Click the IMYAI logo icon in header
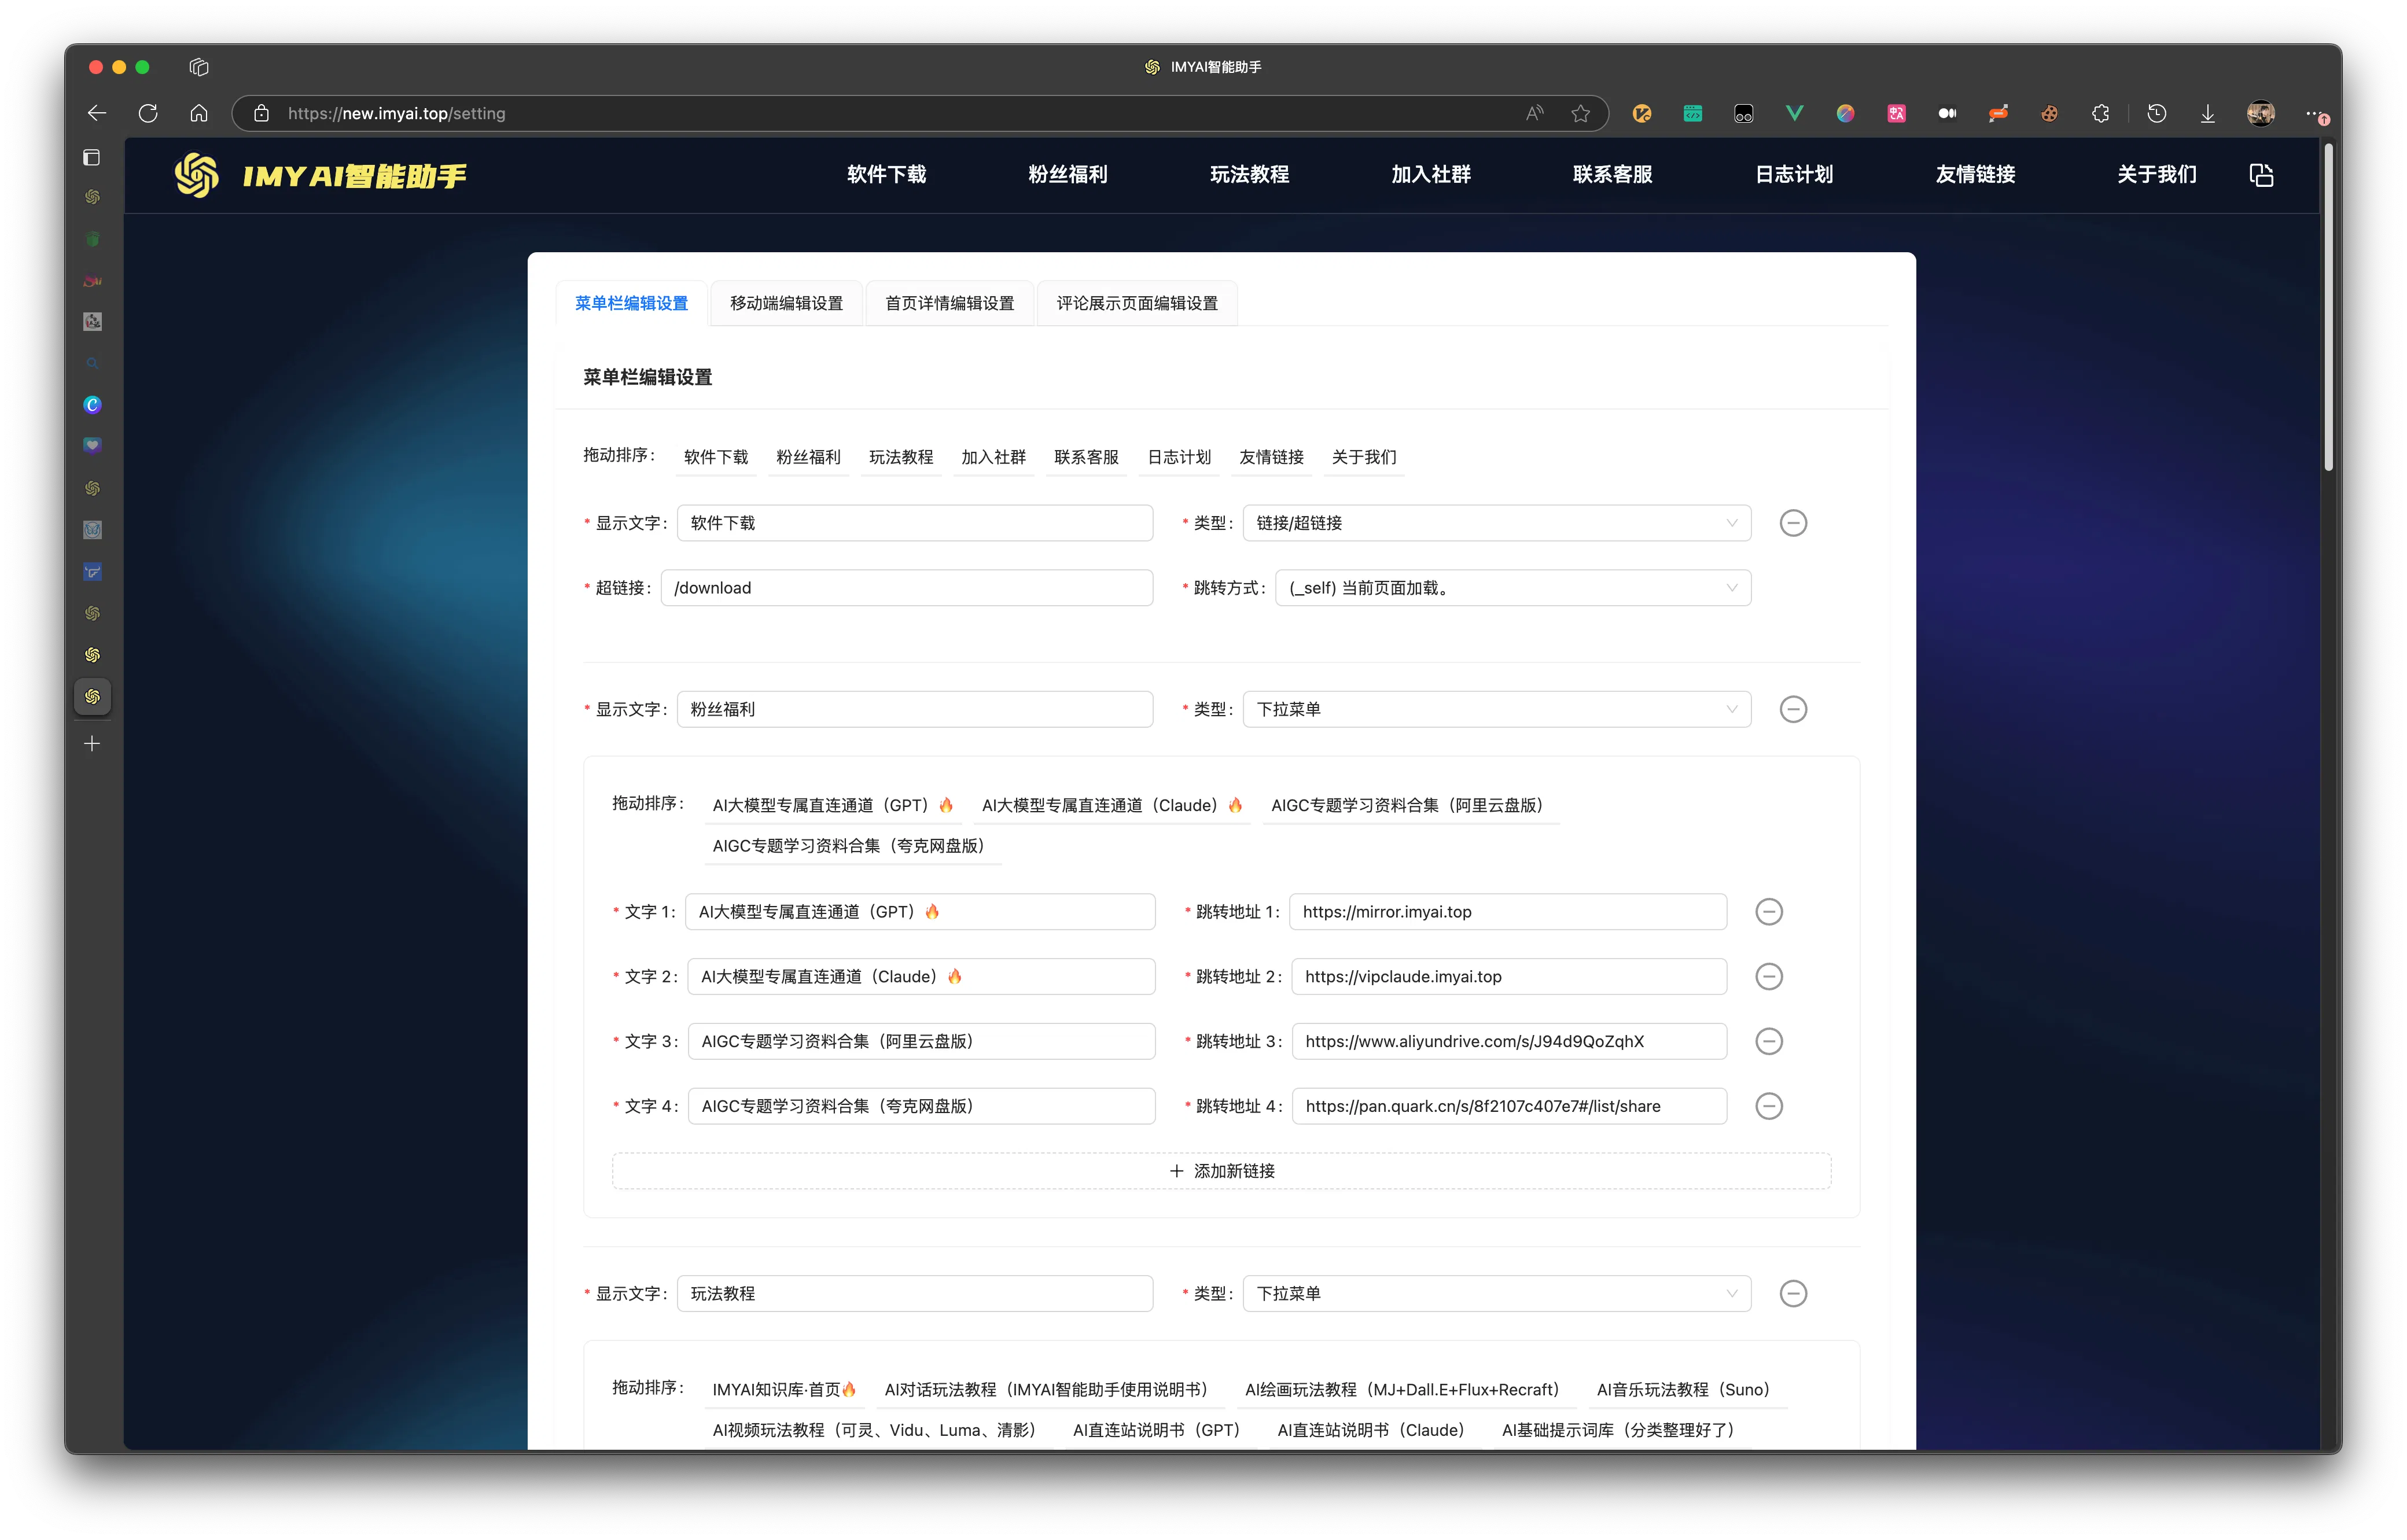The image size is (2407, 1540). click(196, 175)
